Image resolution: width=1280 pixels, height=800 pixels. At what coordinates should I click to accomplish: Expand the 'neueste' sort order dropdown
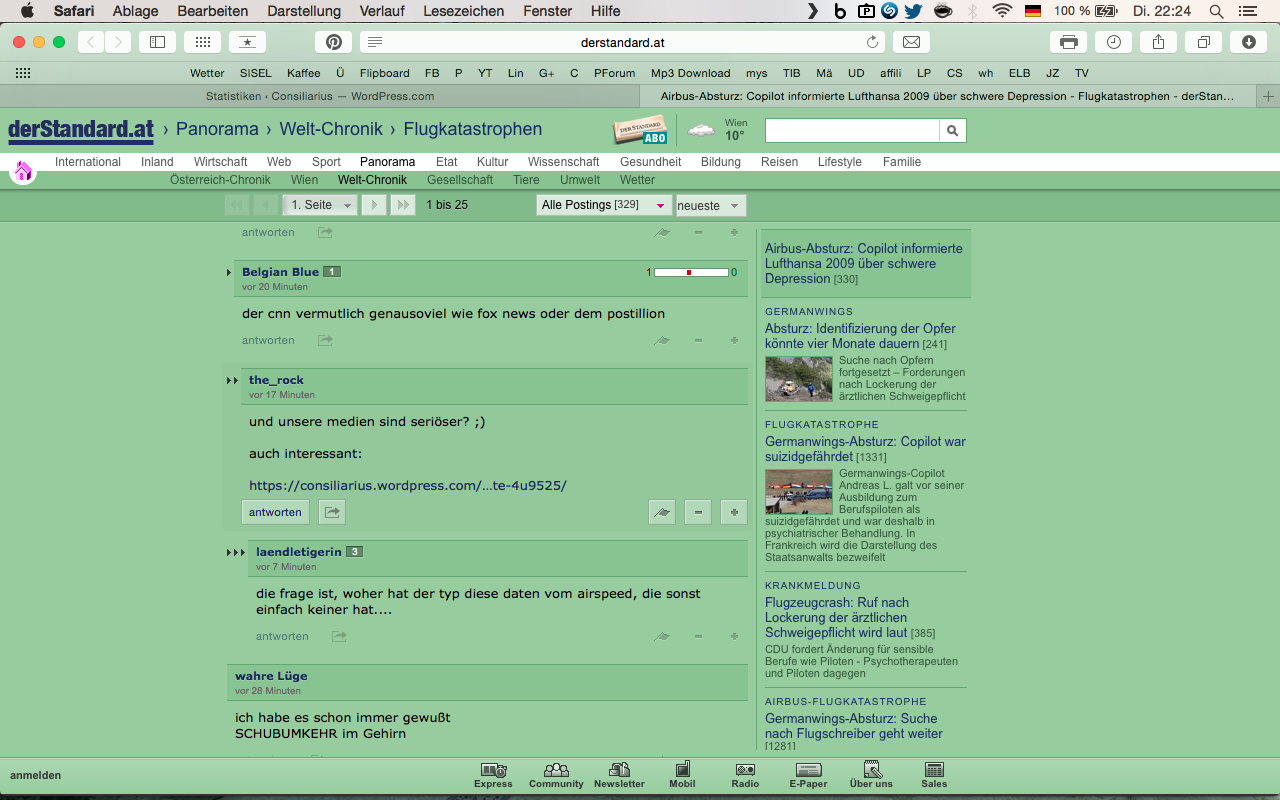pyautogui.click(x=710, y=206)
